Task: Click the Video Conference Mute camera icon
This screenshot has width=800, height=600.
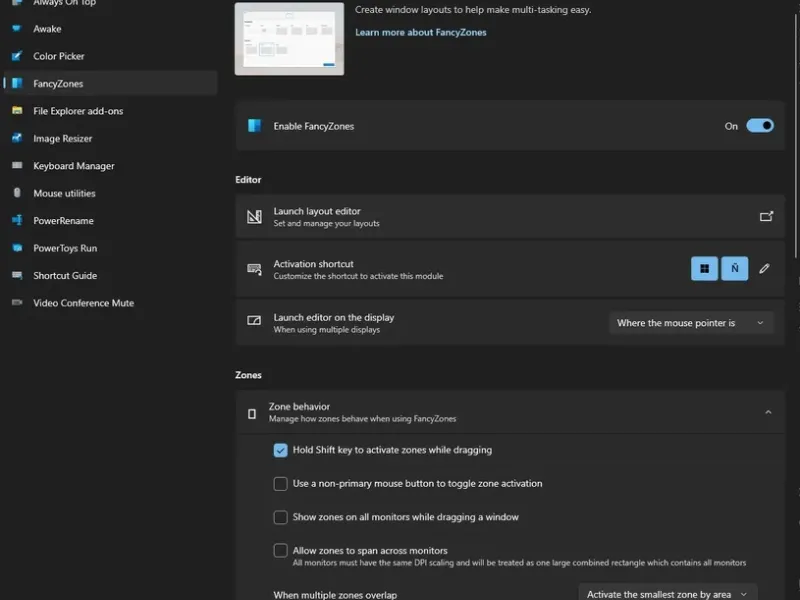Action: pyautogui.click(x=17, y=303)
